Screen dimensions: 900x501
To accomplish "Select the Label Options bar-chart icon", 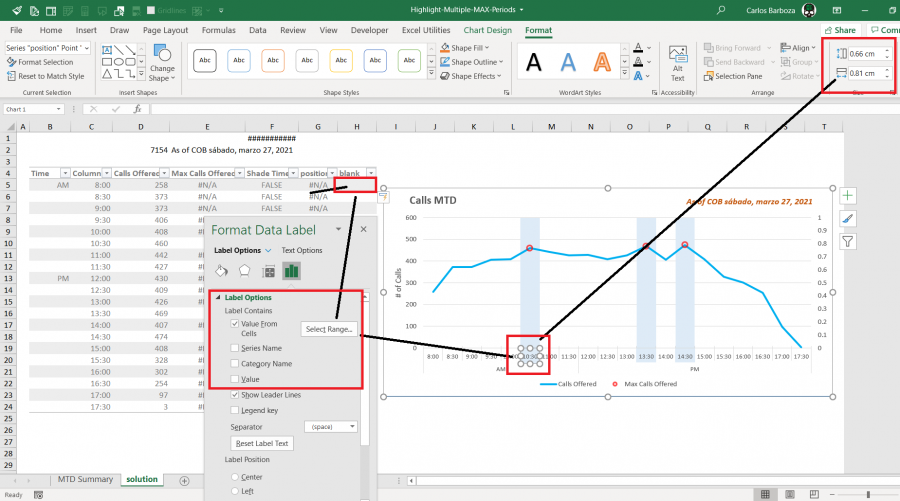I will [292, 271].
